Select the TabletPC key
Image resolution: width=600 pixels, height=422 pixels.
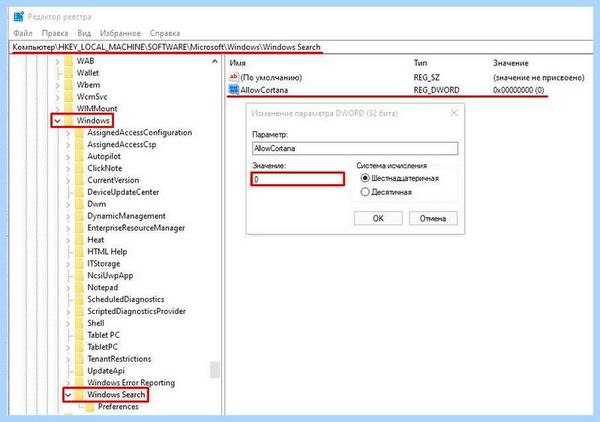(102, 347)
